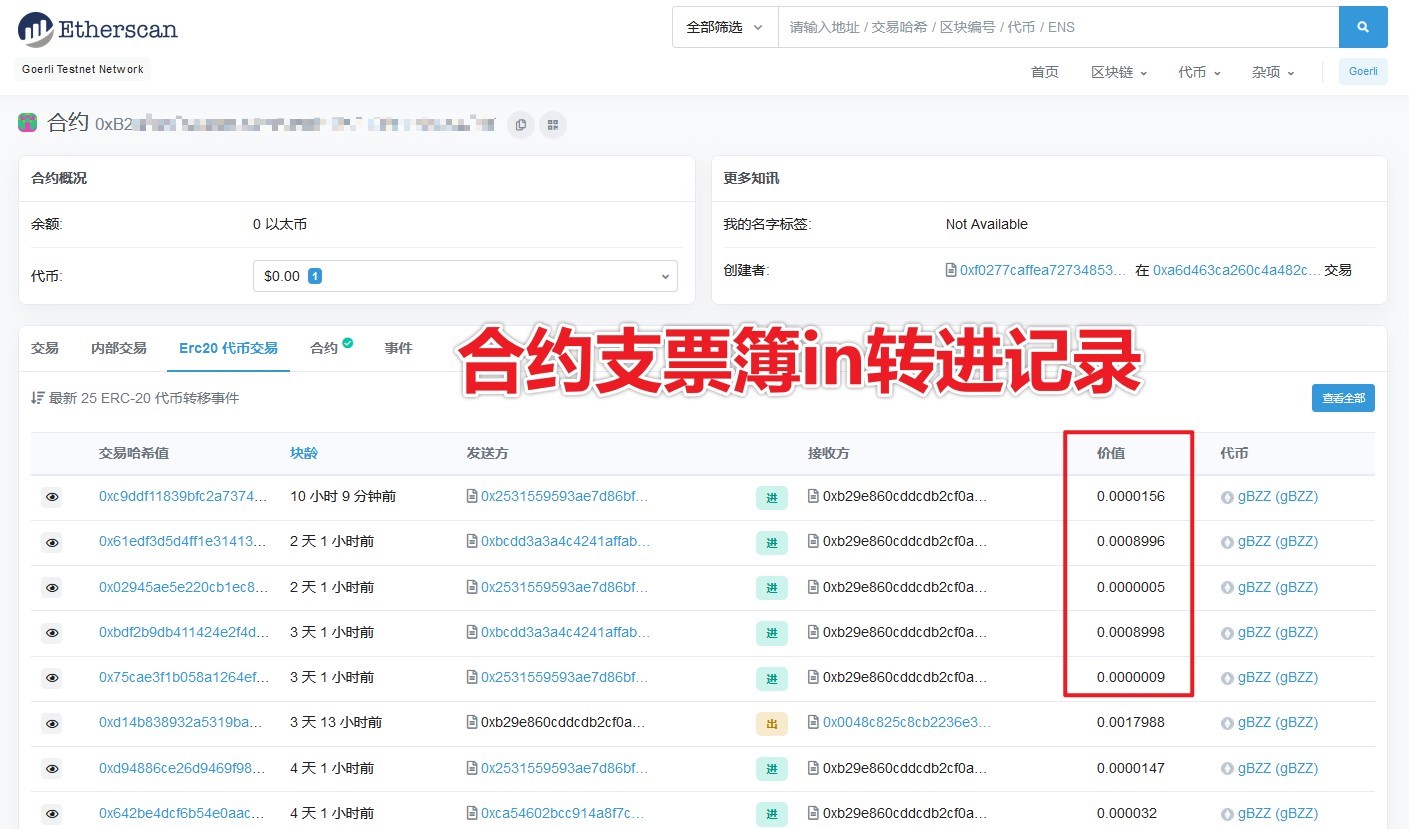Switch to the 事件 tab
The width and height of the screenshot is (1409, 829).
pos(398,348)
